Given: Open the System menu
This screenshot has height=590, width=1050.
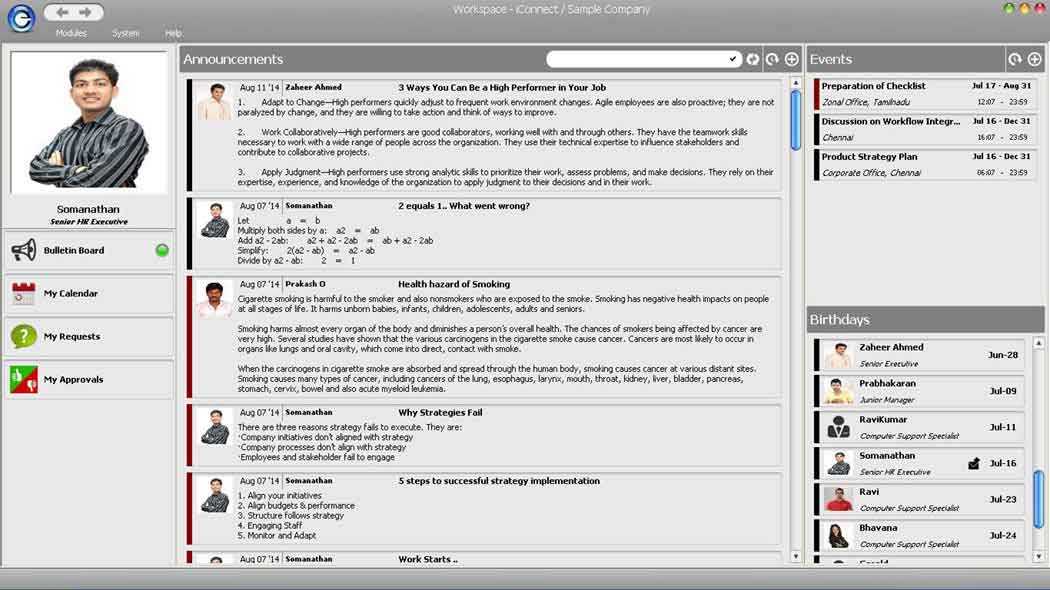Looking at the screenshot, I should (125, 33).
